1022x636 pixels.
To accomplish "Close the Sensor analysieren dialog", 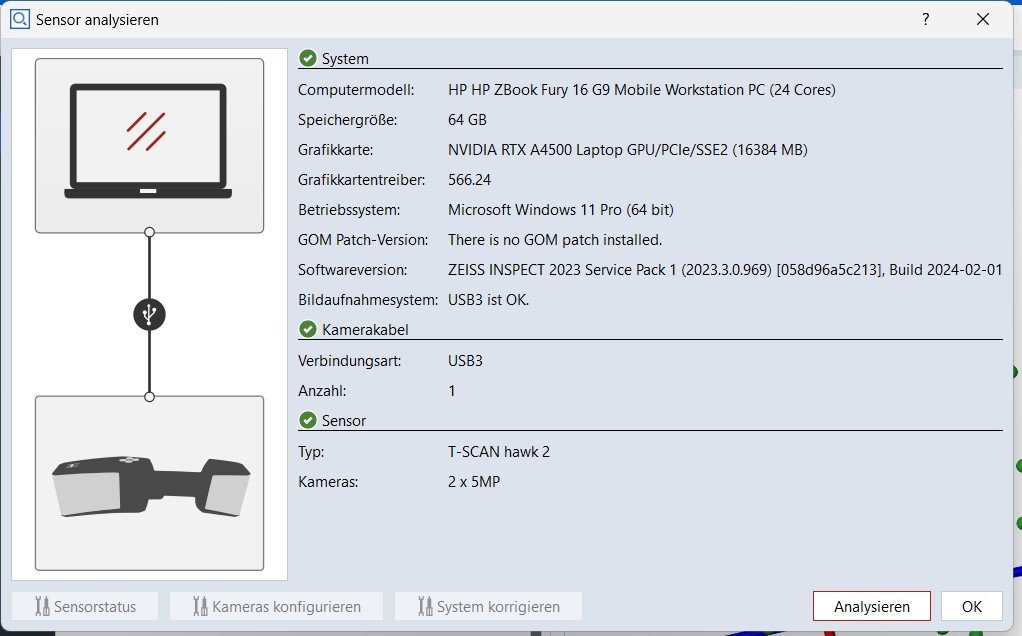I will (x=983, y=19).
